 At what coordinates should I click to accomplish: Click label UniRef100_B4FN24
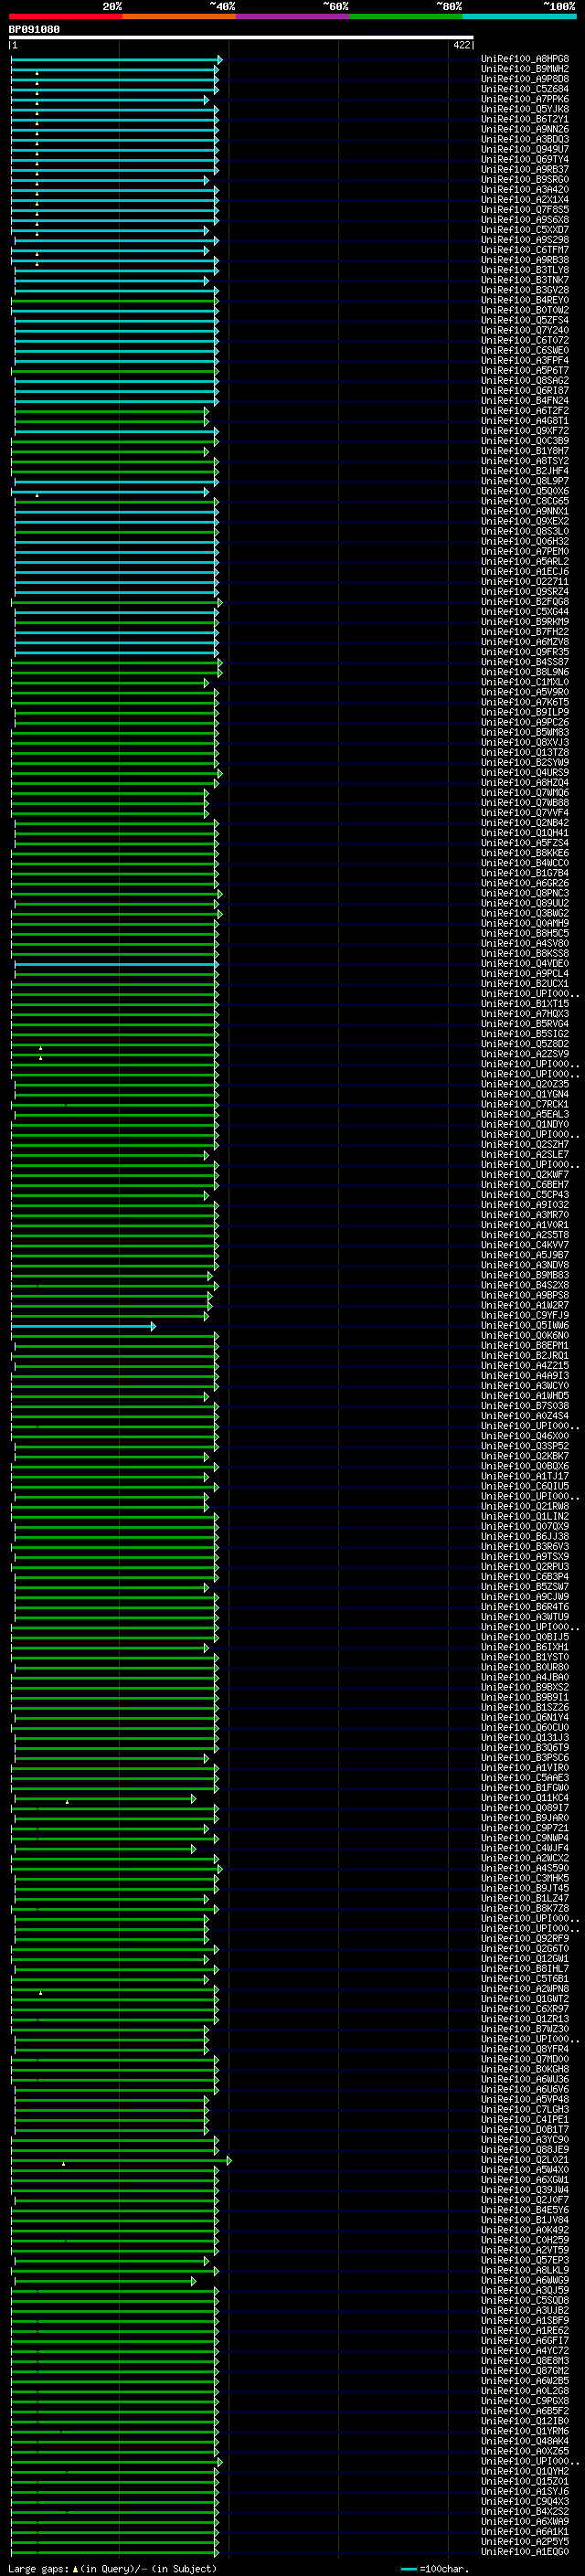point(525,400)
